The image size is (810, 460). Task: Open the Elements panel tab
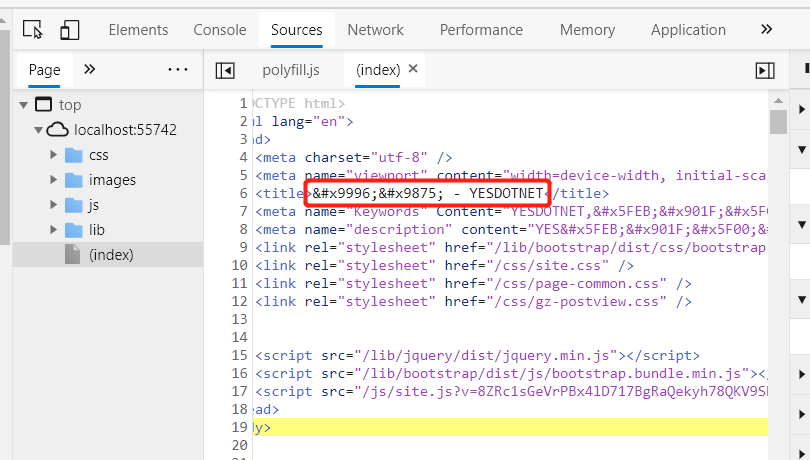pyautogui.click(x=138, y=30)
